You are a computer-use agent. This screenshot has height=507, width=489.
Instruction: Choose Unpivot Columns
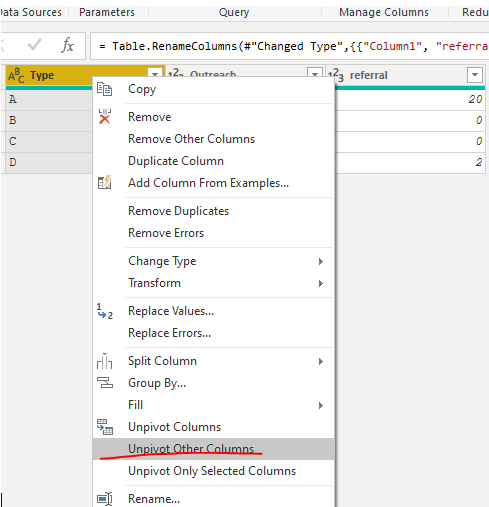click(213, 427)
